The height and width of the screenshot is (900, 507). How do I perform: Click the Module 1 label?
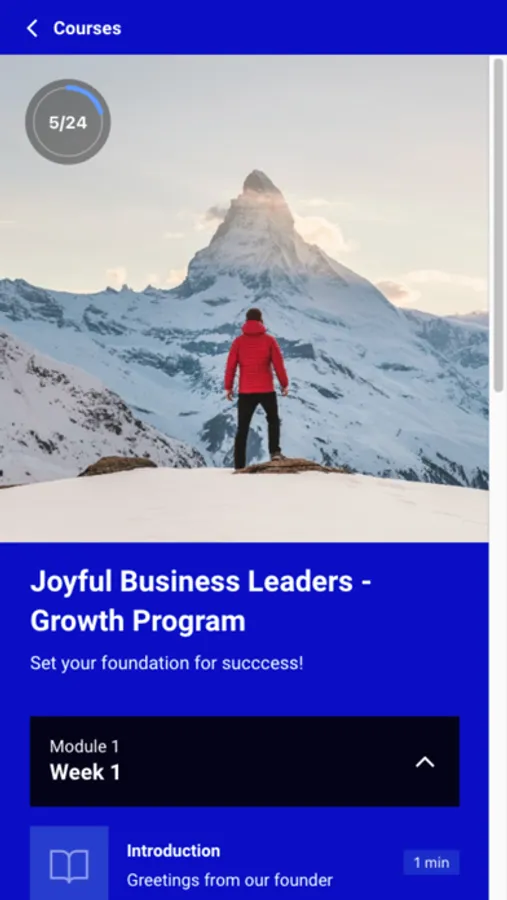[x=84, y=746]
